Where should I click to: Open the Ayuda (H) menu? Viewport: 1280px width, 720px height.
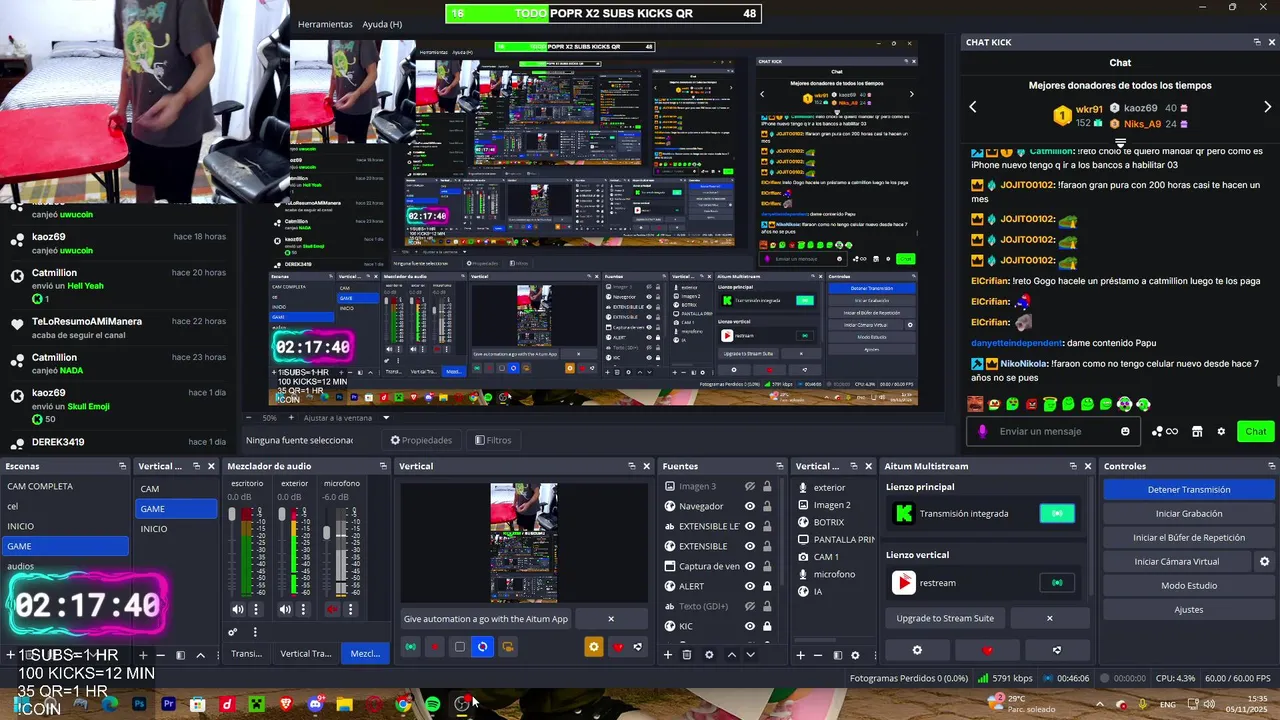coord(382,24)
